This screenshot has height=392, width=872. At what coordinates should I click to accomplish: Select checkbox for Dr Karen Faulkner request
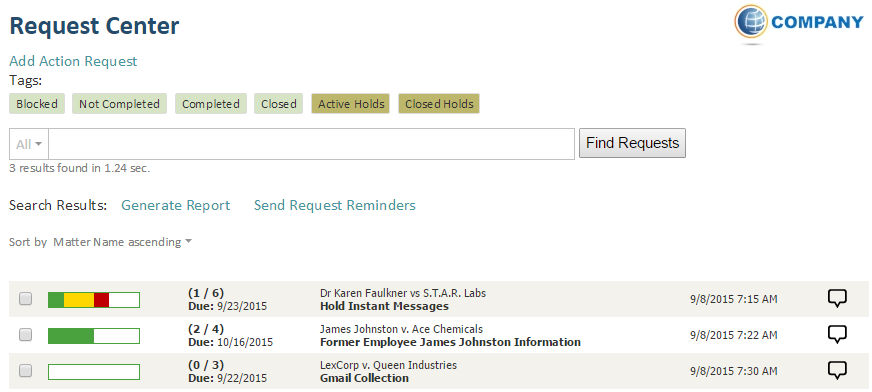tap(26, 299)
